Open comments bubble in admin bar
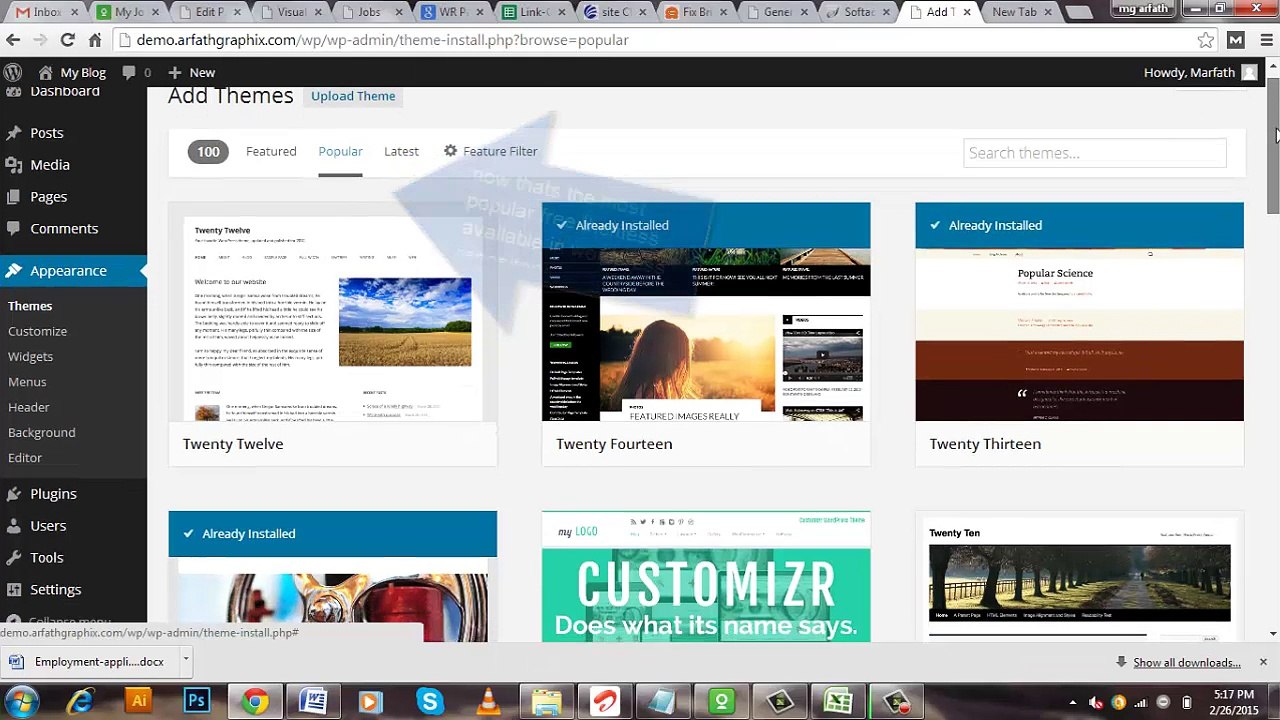 click(x=136, y=72)
